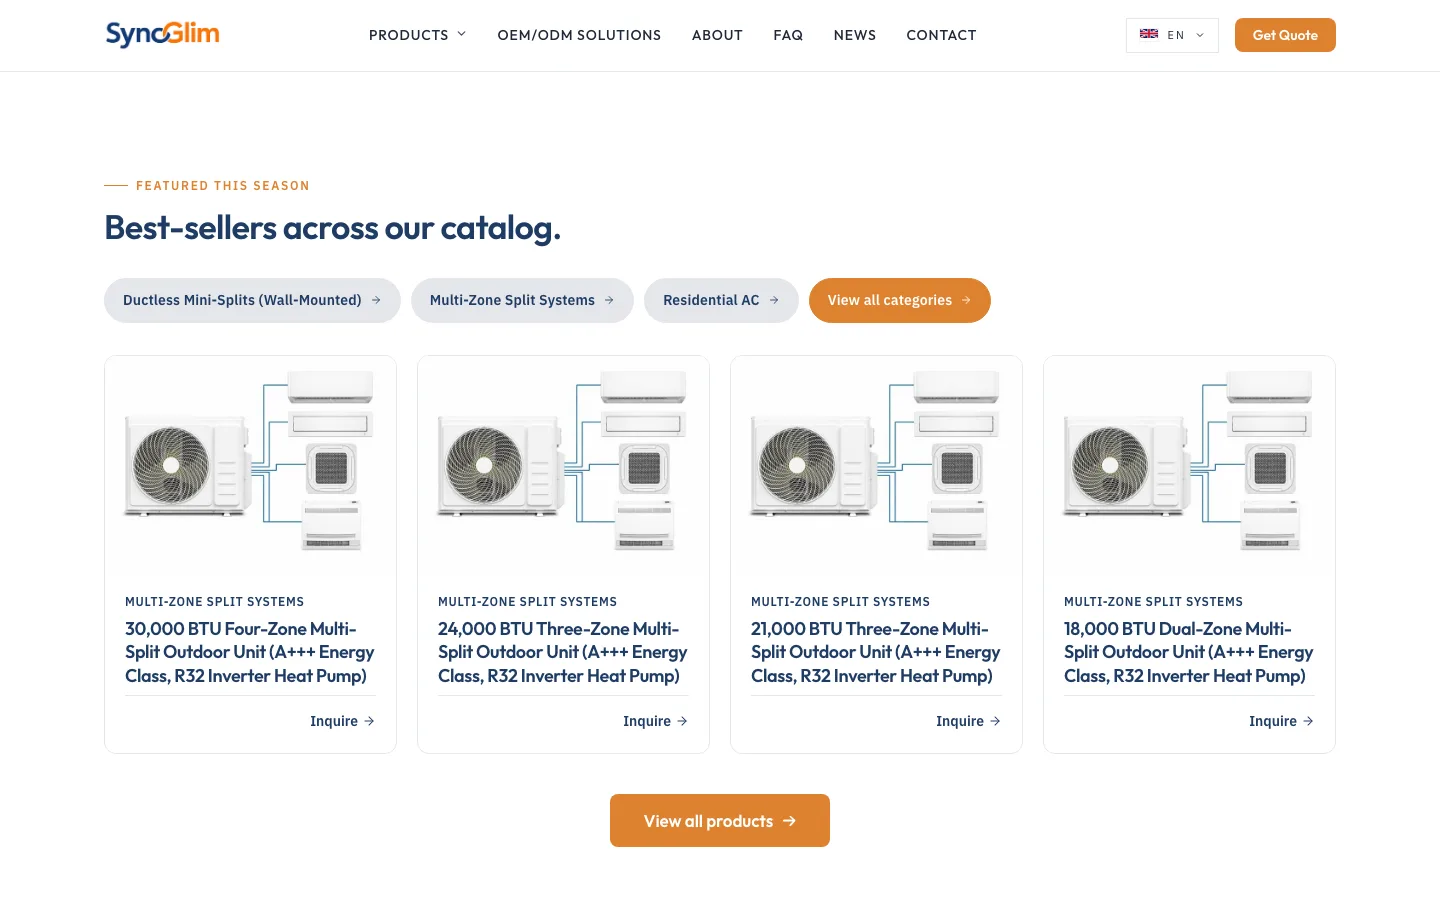
Task: Open the EN language dropdown
Action: [x=1172, y=35]
